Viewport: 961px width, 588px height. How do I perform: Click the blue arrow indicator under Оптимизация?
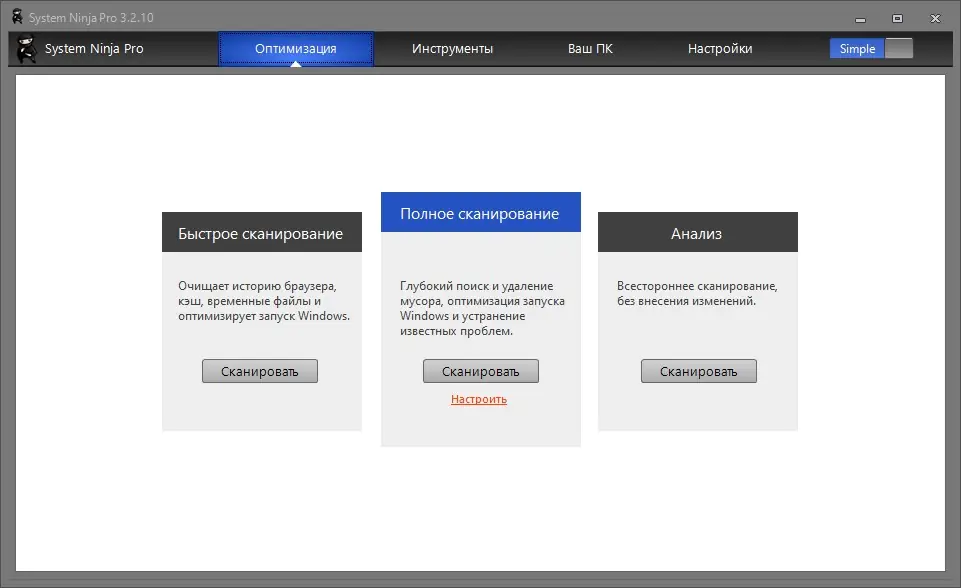point(297,63)
